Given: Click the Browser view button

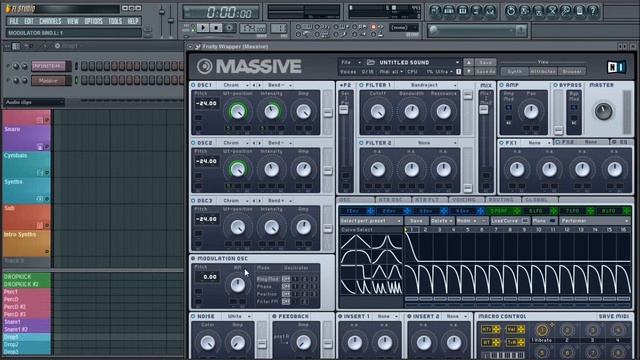Looking at the screenshot, I should [x=572, y=71].
